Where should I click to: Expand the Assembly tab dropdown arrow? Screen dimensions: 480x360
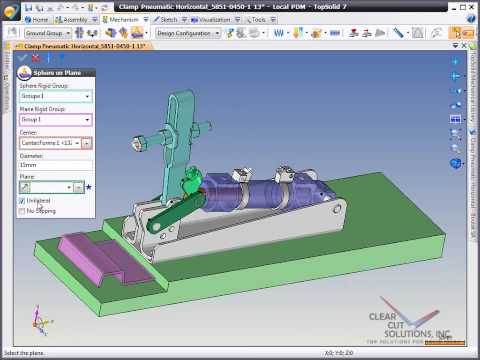pyautogui.click(x=95, y=20)
